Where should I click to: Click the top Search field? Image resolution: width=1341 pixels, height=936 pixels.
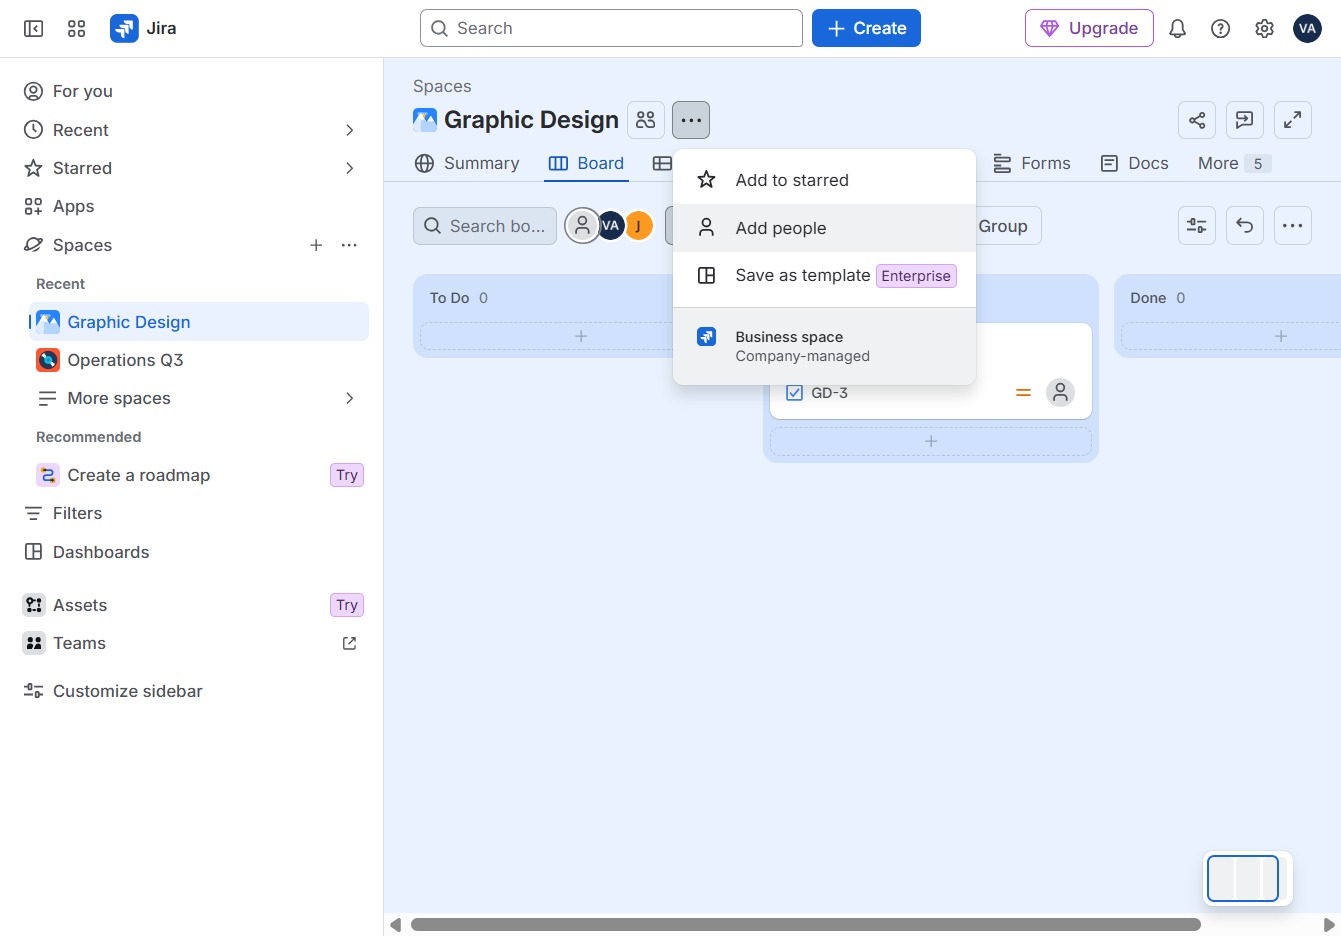click(611, 28)
